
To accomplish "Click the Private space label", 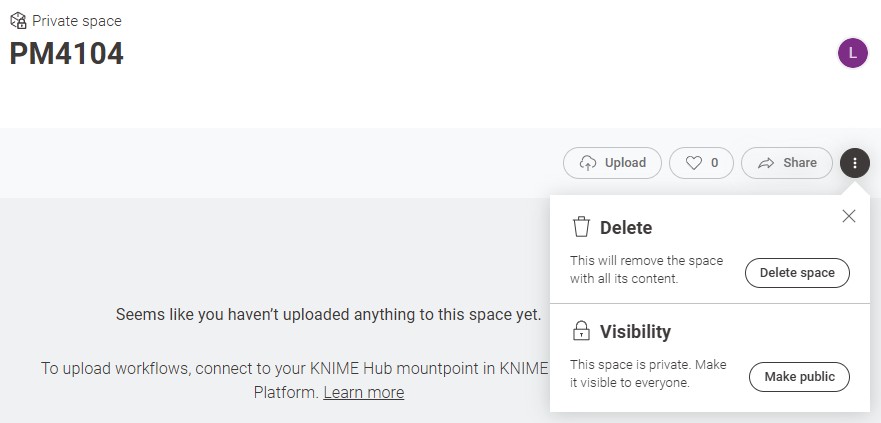I will click(77, 20).
